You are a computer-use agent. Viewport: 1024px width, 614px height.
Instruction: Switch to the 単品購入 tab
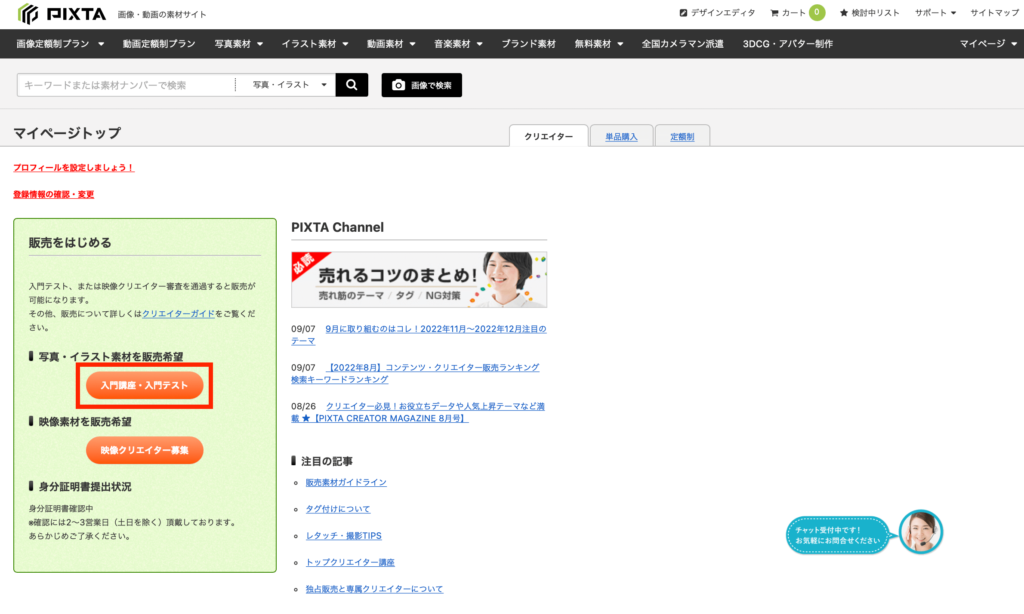click(x=621, y=134)
